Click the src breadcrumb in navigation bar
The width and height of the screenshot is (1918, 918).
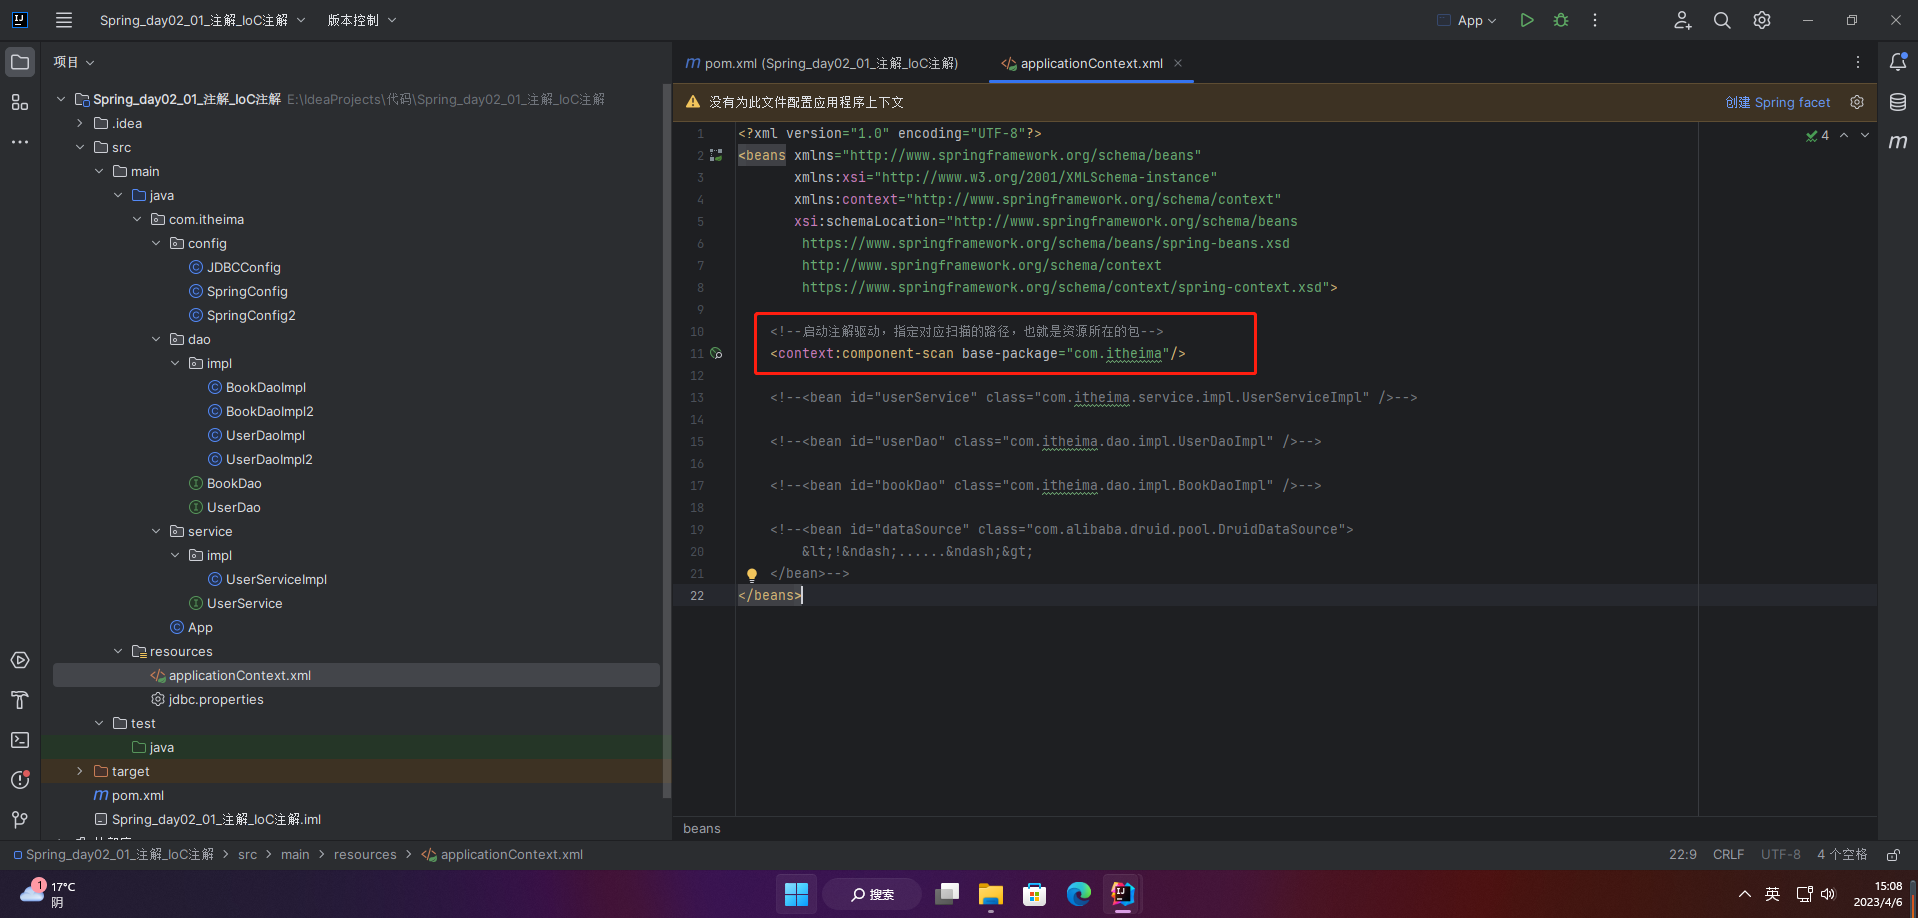248,855
